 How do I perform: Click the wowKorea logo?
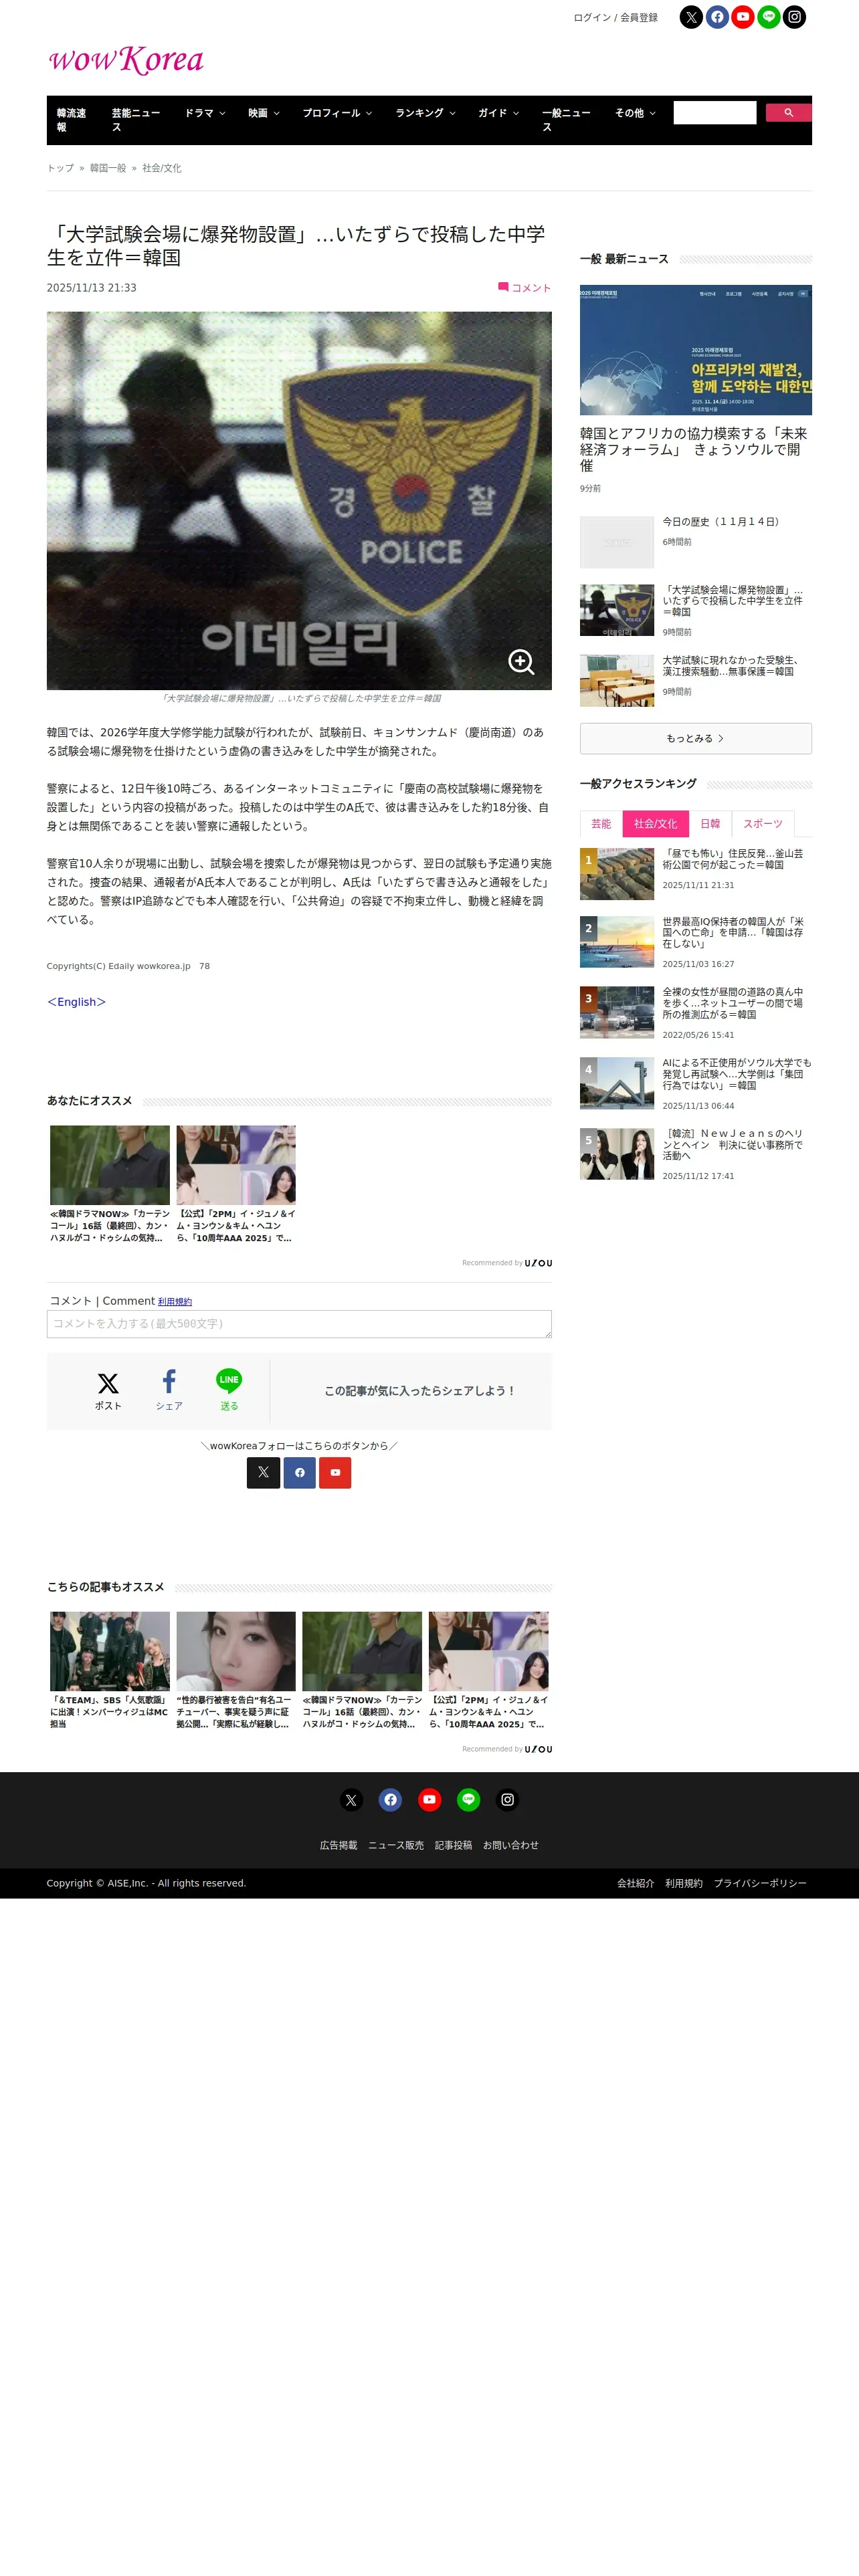(x=125, y=60)
